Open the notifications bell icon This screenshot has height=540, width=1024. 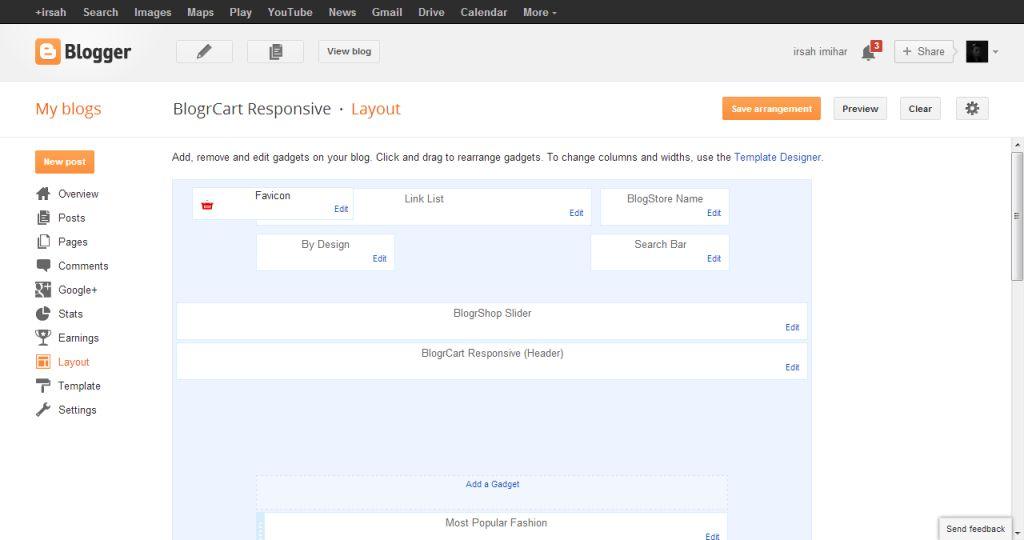click(x=868, y=52)
